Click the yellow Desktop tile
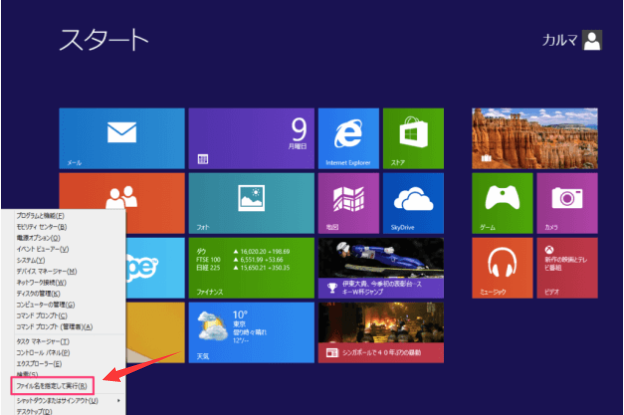The width and height of the screenshot is (624, 415). [155, 333]
